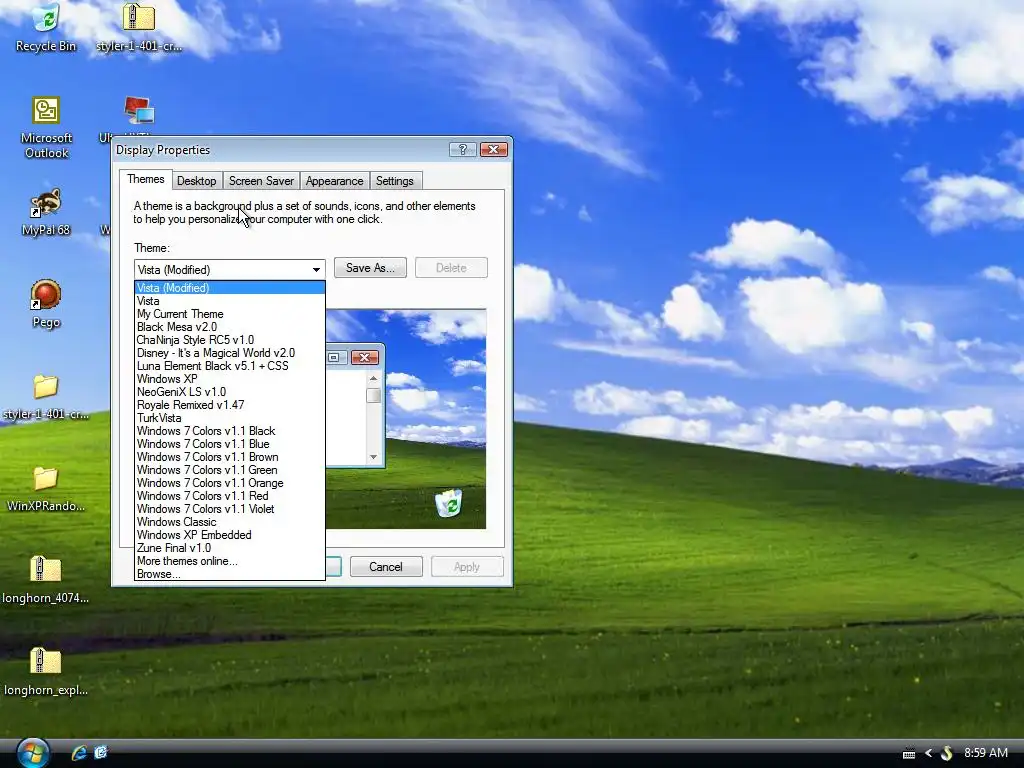This screenshot has height=768, width=1024.
Task: Select the red computer desktop icon
Action: pyautogui.click(x=139, y=111)
